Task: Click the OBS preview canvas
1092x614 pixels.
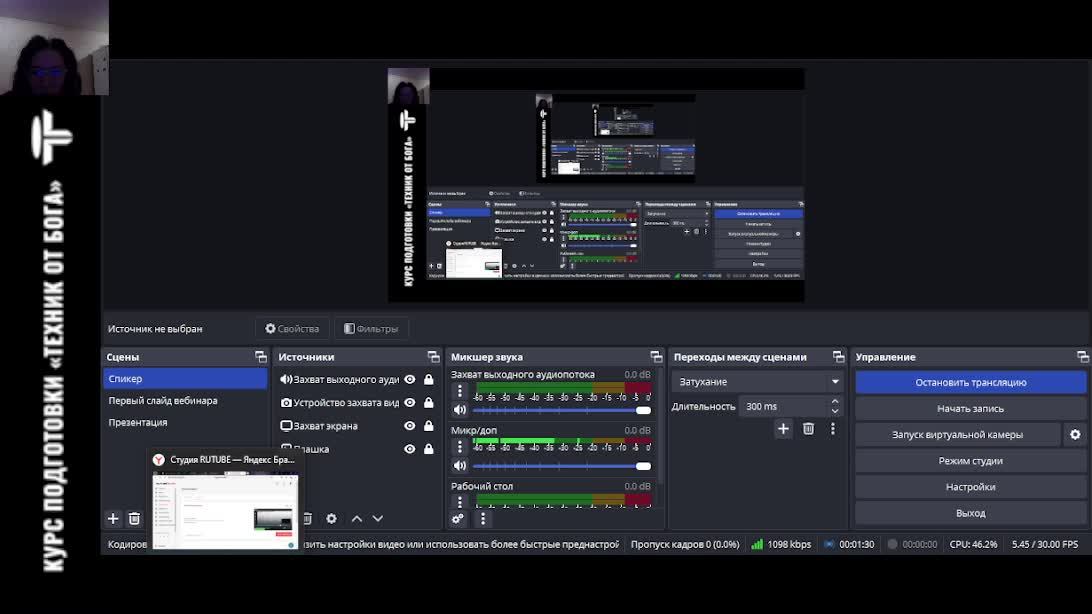Action: point(596,185)
